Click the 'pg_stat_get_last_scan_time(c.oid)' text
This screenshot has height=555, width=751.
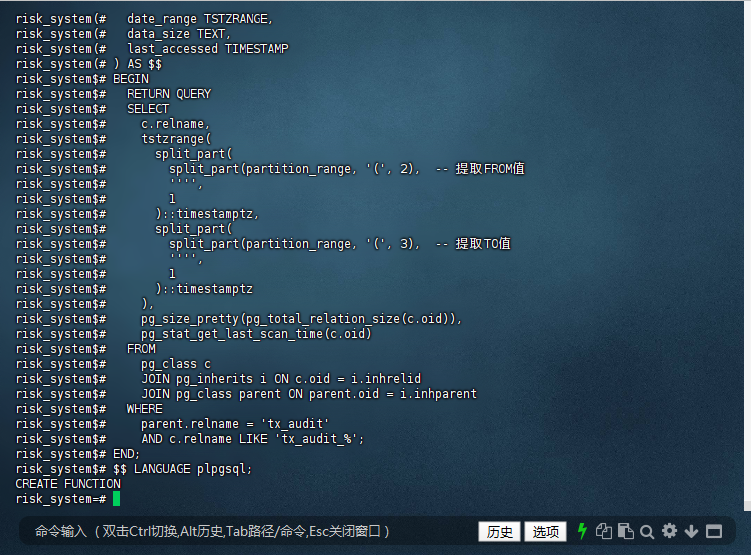click(256, 334)
